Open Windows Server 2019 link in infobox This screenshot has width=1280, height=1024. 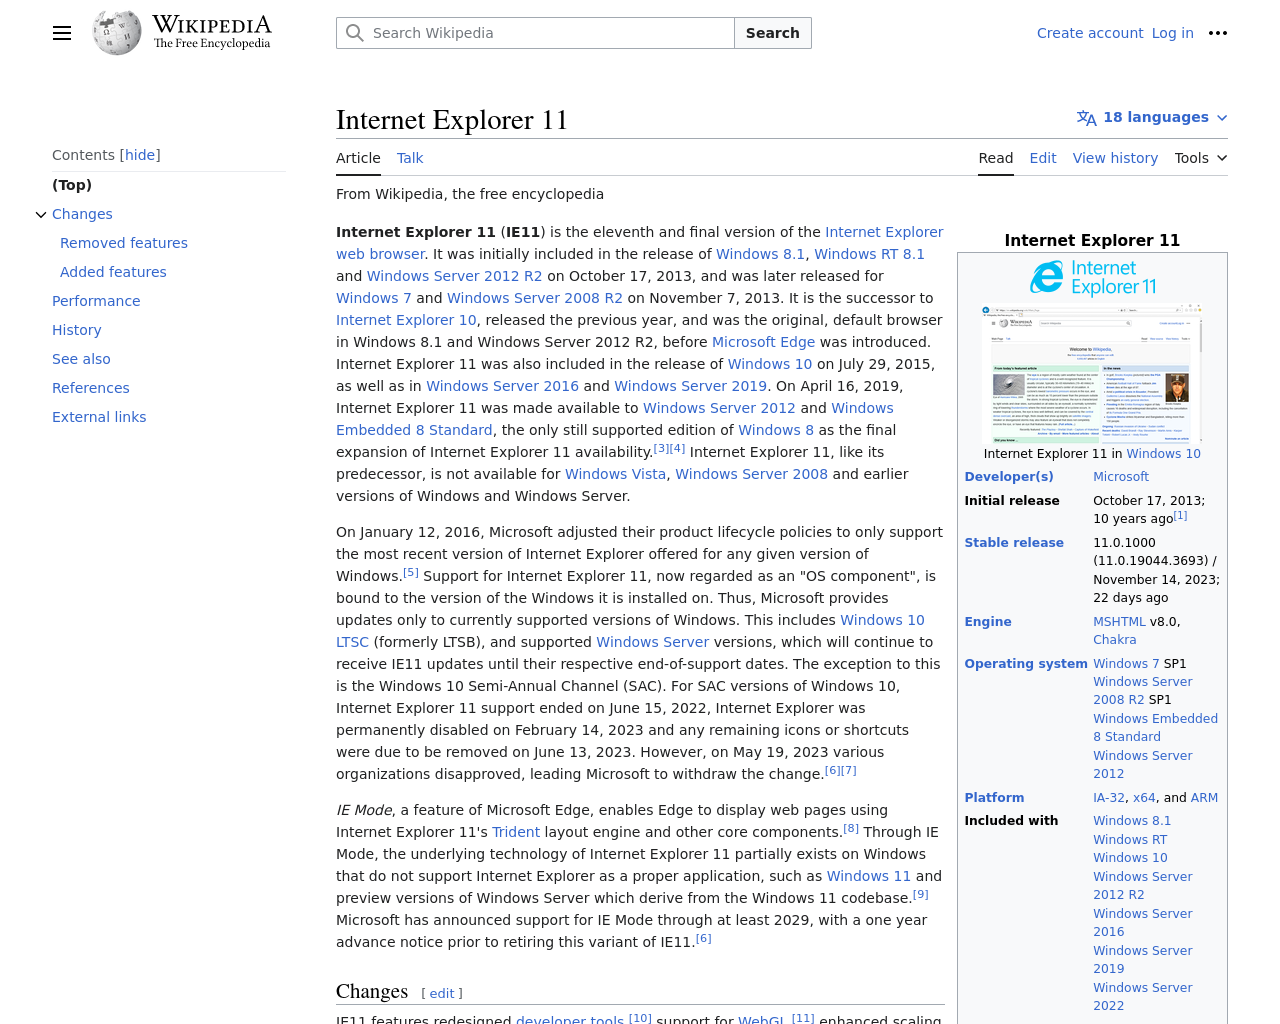[x=1143, y=960]
